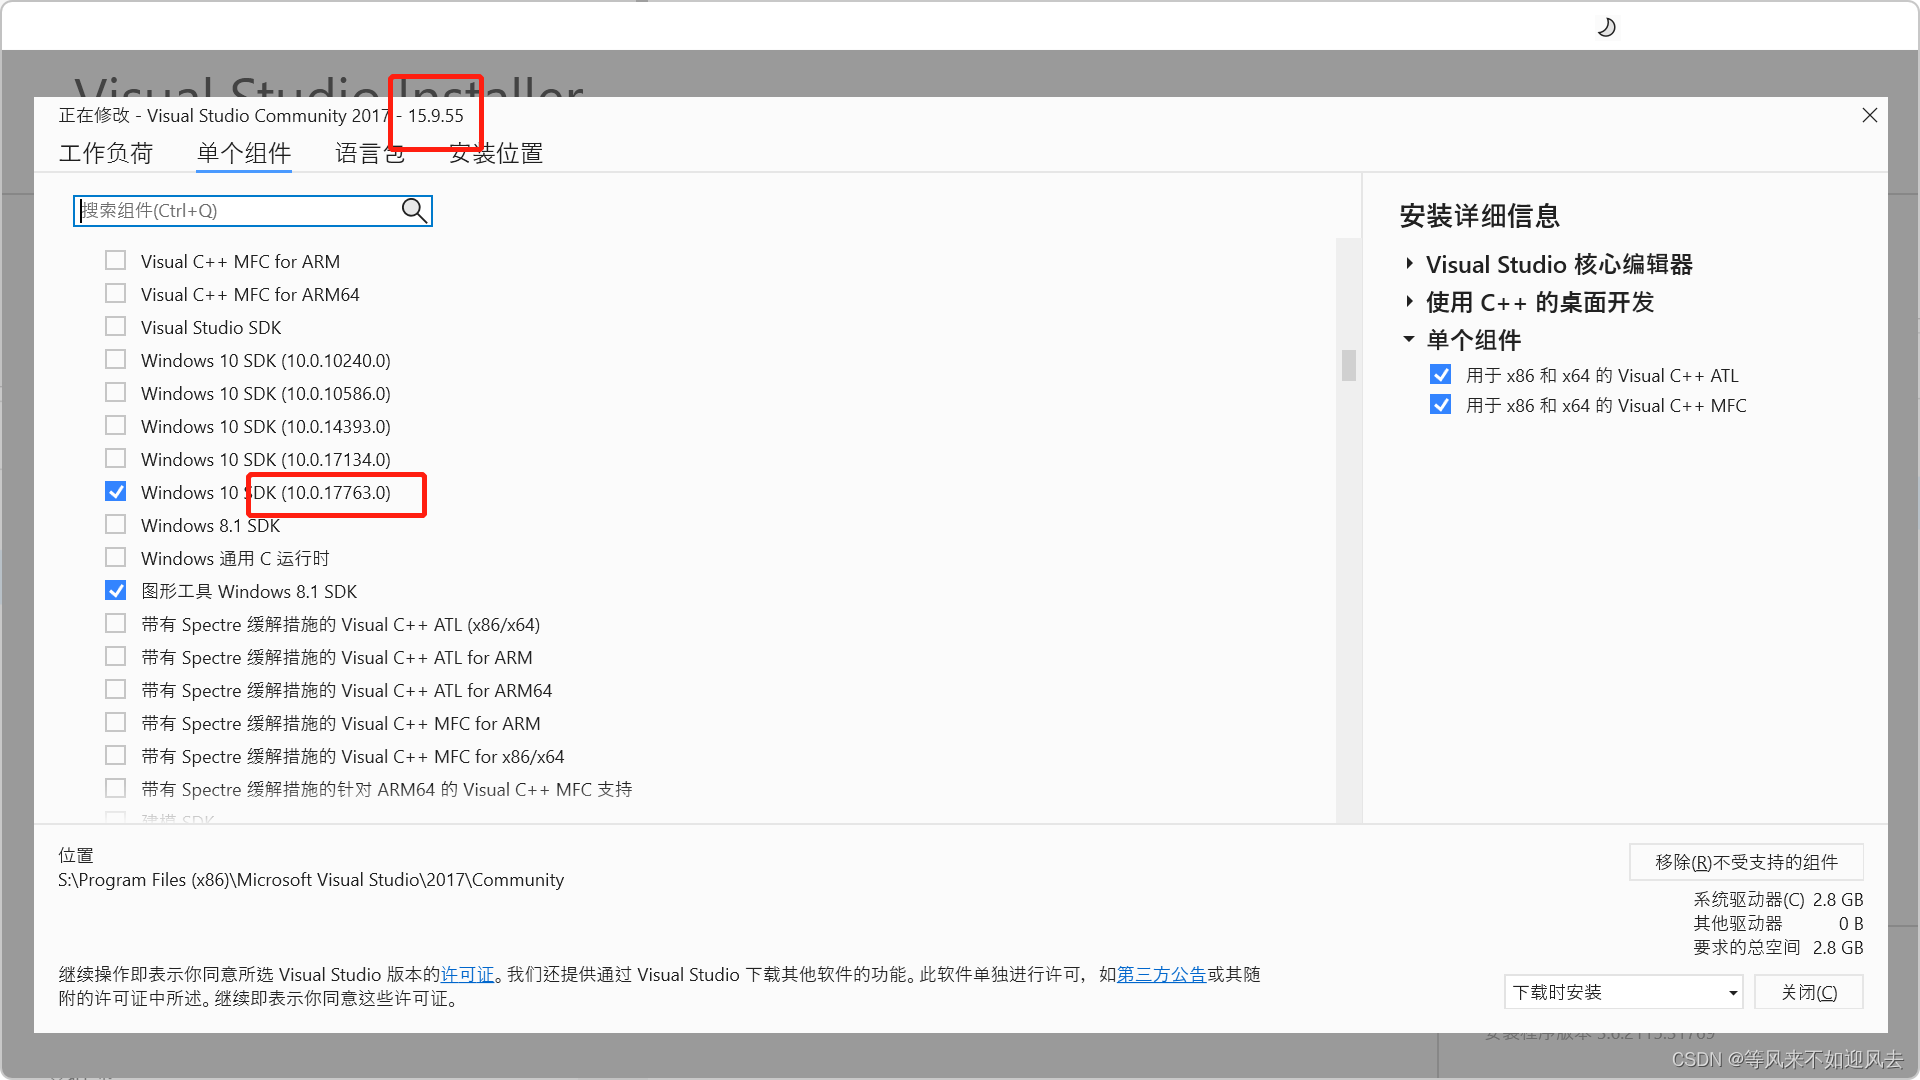Screen dimensions: 1920x1080
Task: Uncheck 用于 x86 和 x64 的 Visual C++ ATL
Action: 1440,375
